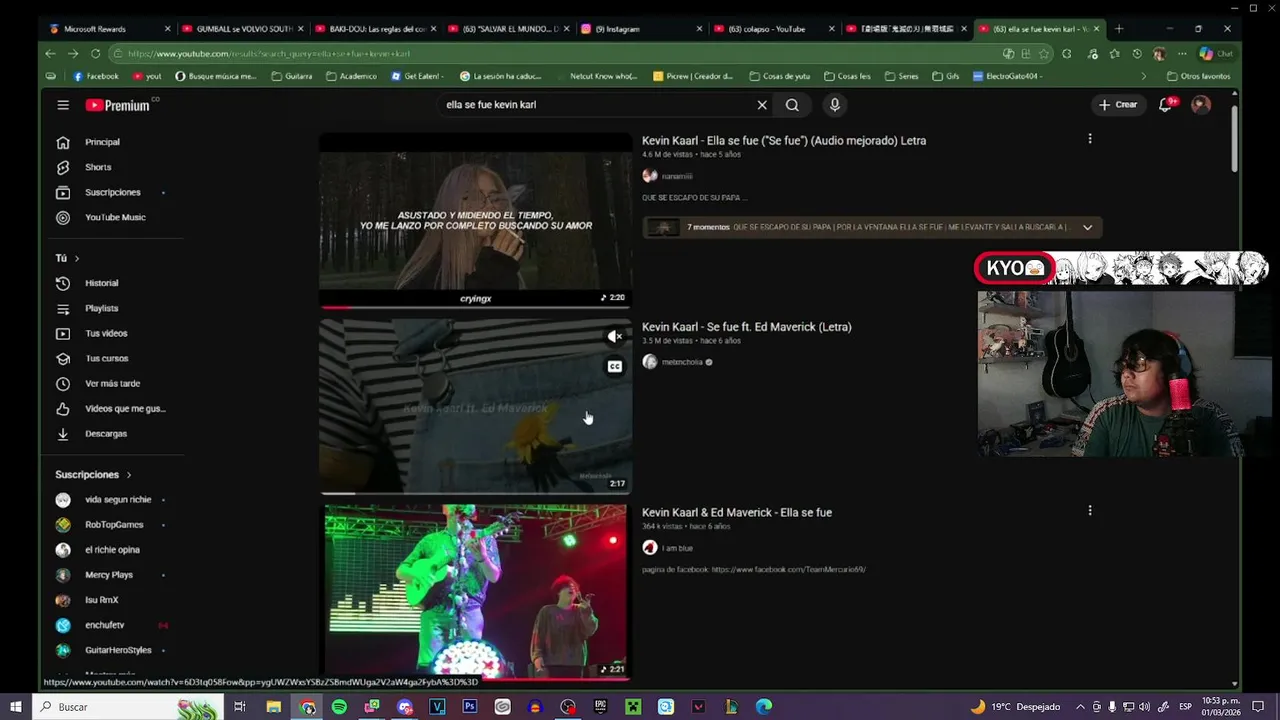The width and height of the screenshot is (1280, 720).
Task: Open the Ella se fue Audio mejorado thumbnail
Action: click(475, 219)
